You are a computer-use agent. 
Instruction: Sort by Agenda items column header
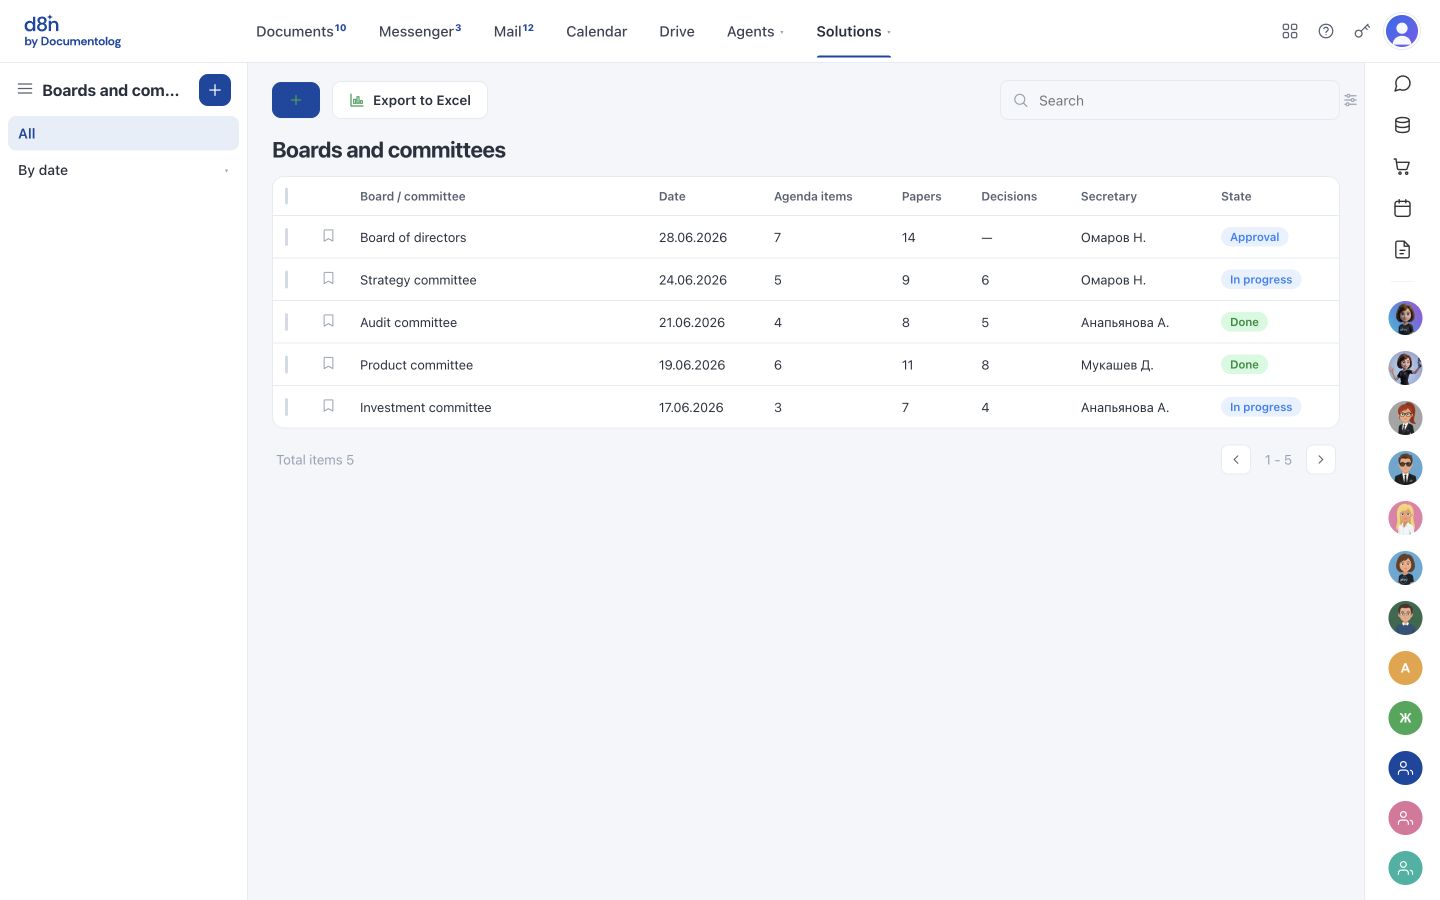pos(813,196)
